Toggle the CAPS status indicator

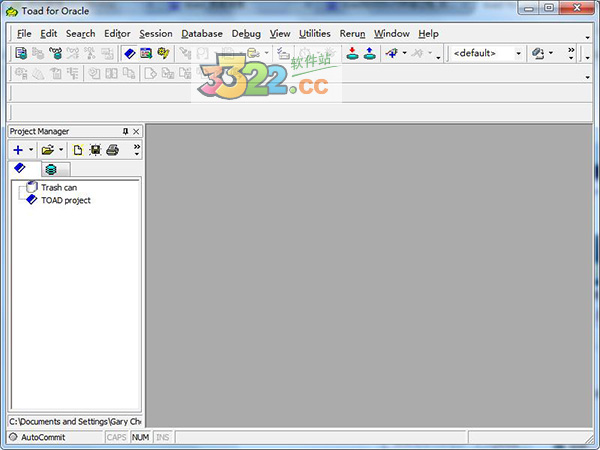click(117, 437)
